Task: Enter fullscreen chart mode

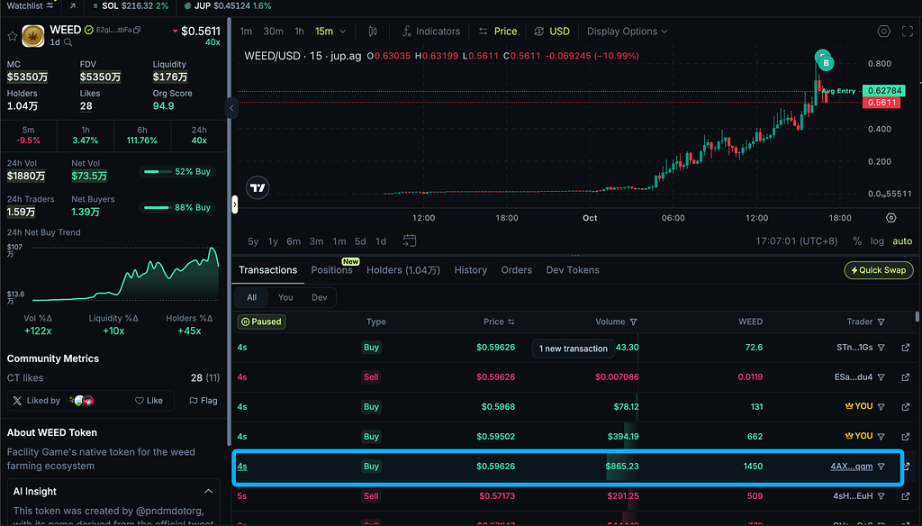Action: [908, 31]
